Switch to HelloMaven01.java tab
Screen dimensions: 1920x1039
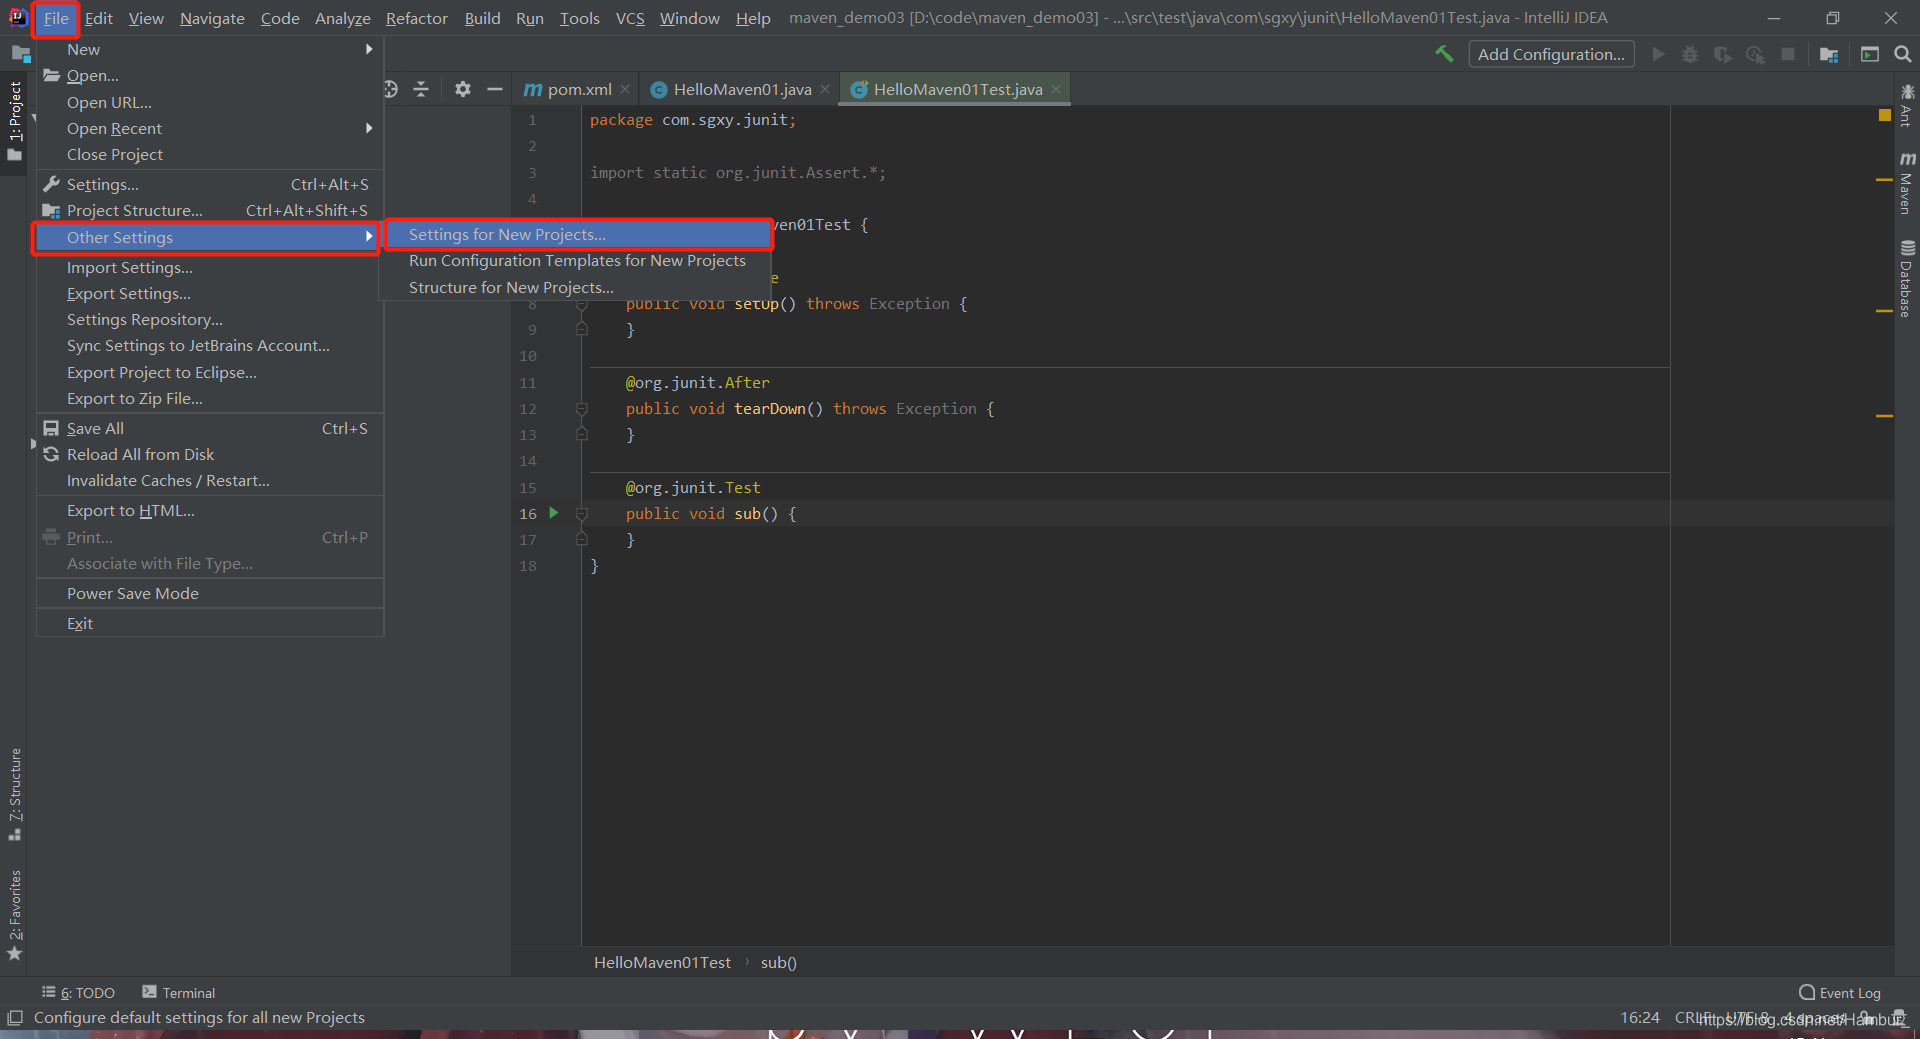tap(741, 89)
